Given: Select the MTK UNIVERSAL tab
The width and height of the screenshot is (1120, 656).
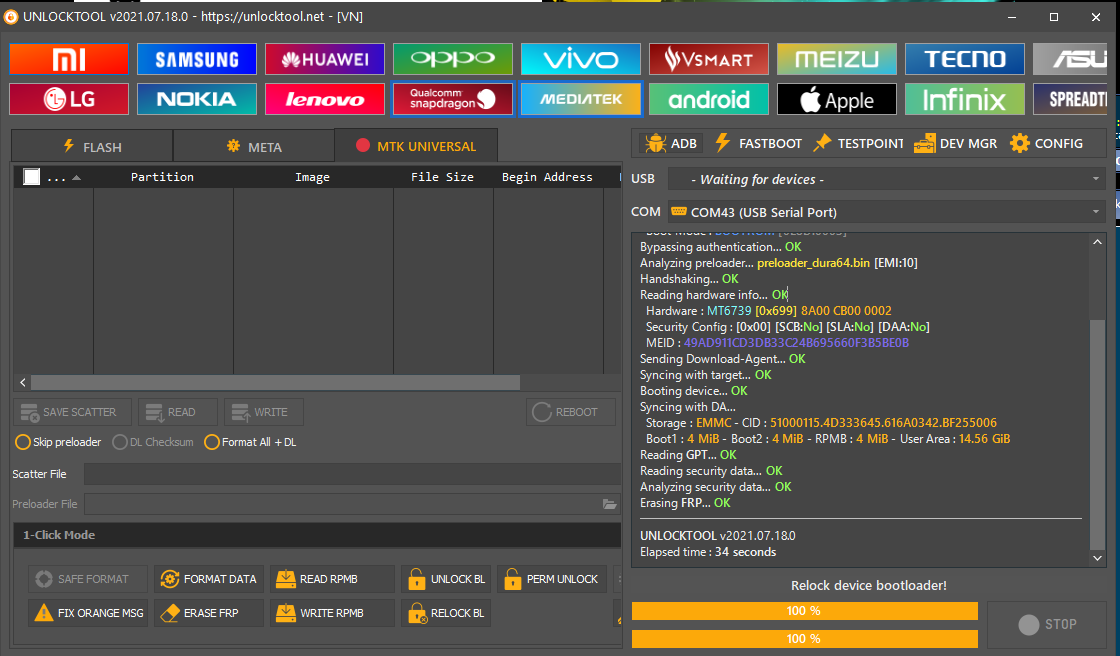Looking at the screenshot, I should [x=416, y=146].
